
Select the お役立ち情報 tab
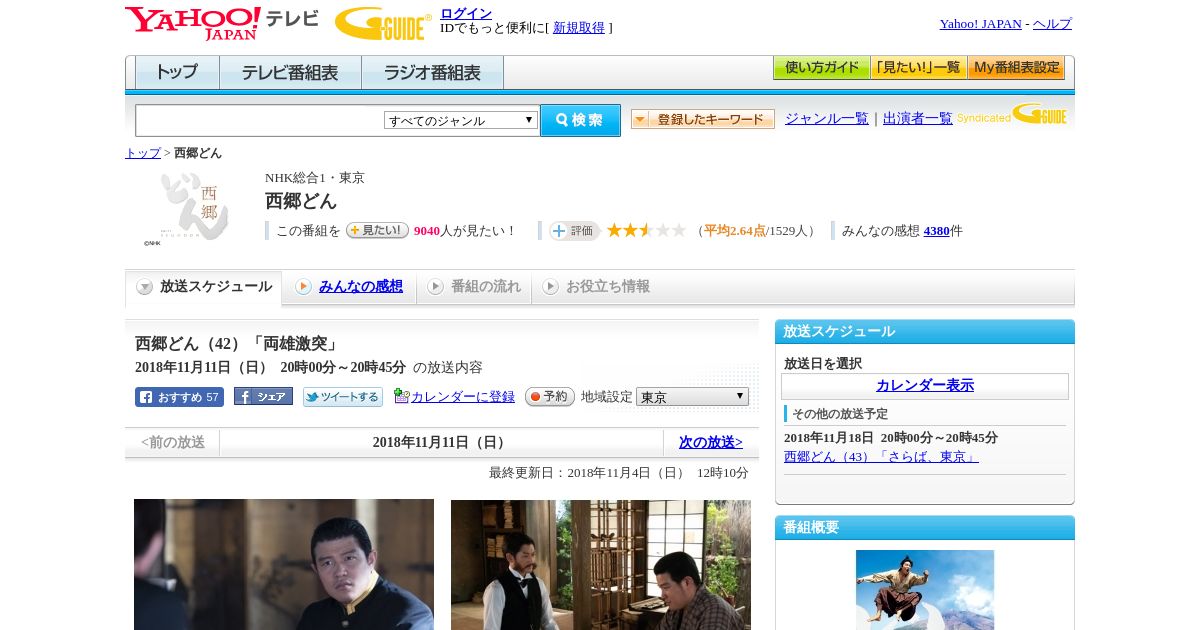(x=597, y=287)
